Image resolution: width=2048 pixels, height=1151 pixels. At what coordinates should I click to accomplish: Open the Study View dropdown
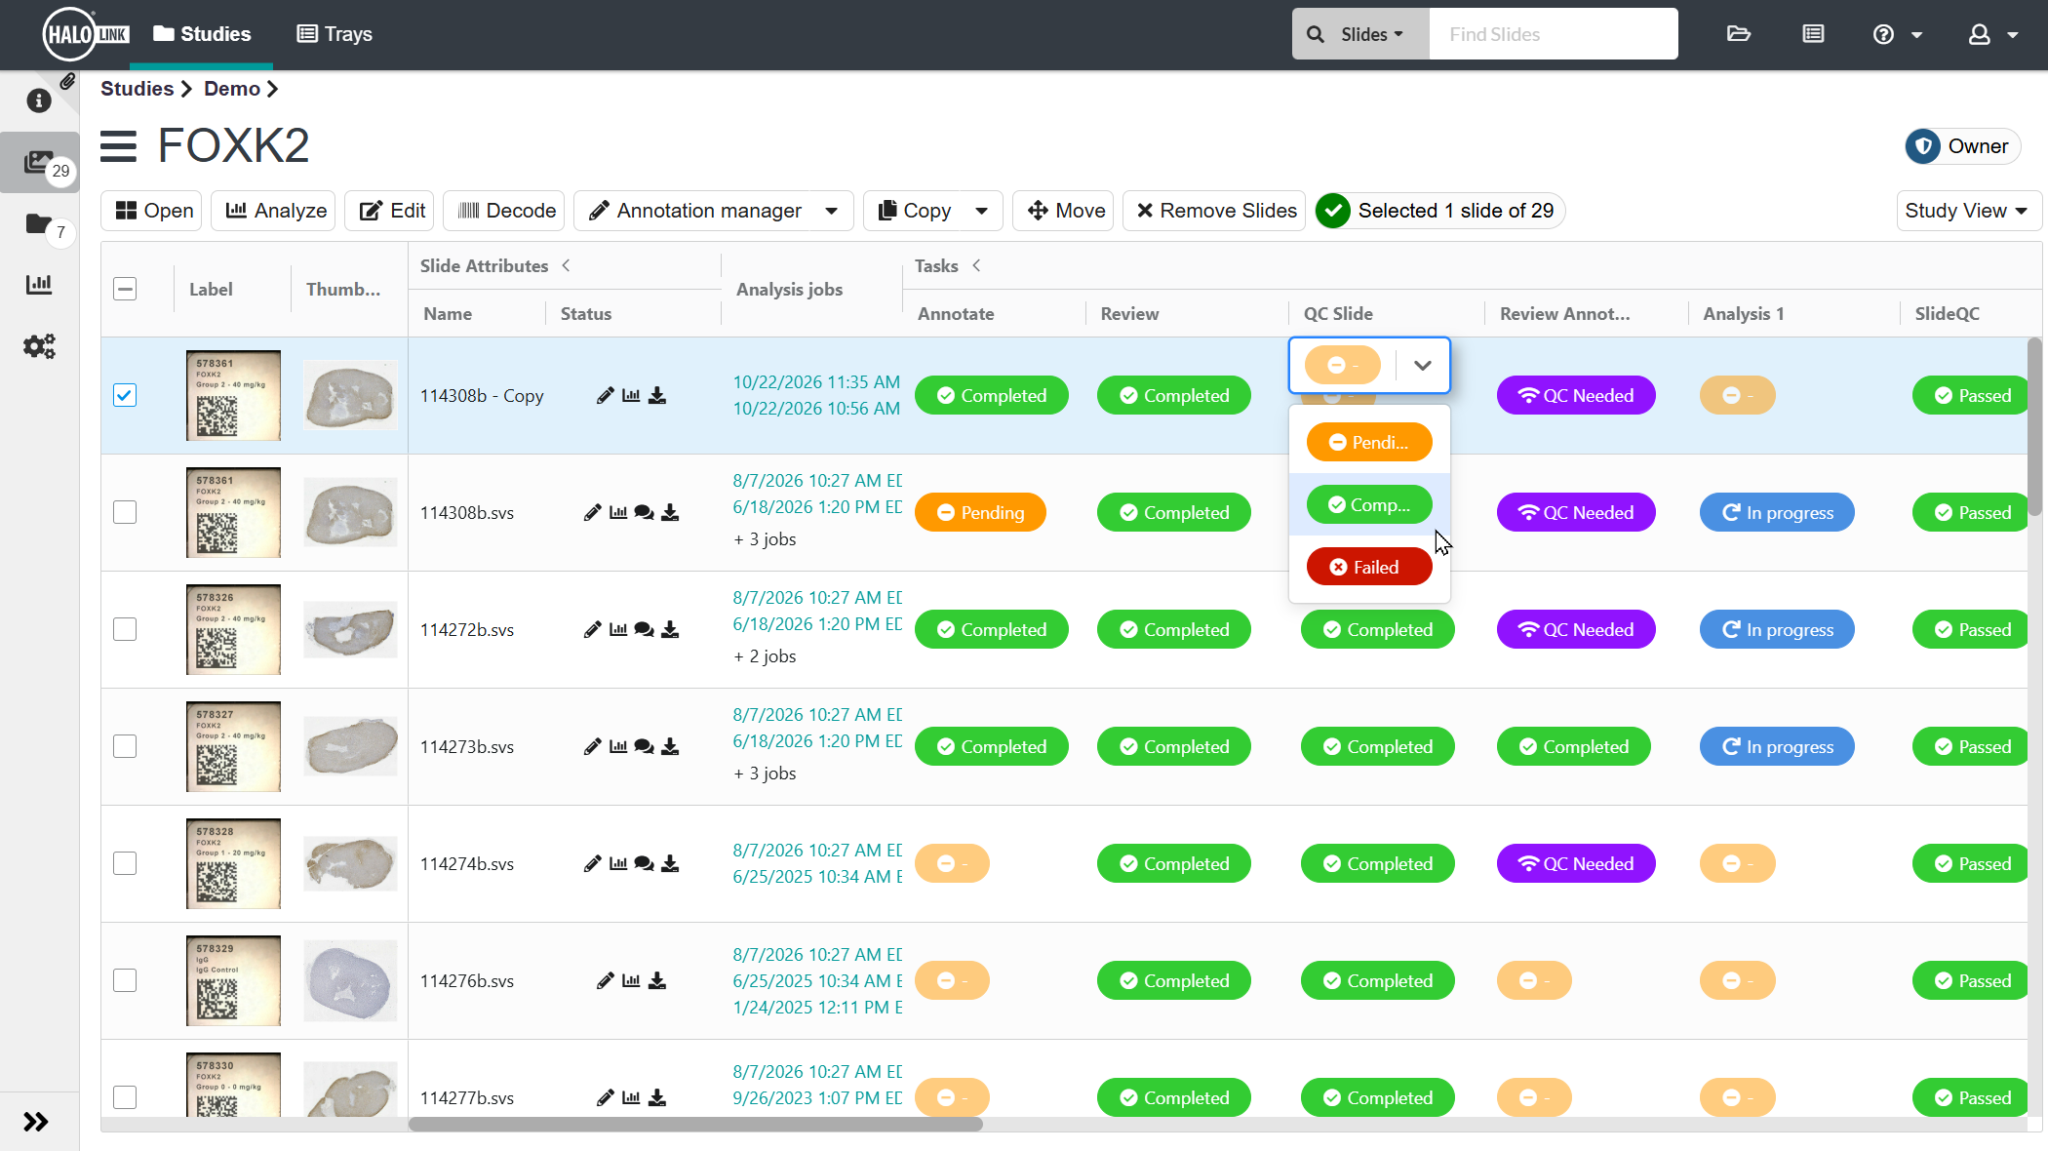click(1967, 211)
